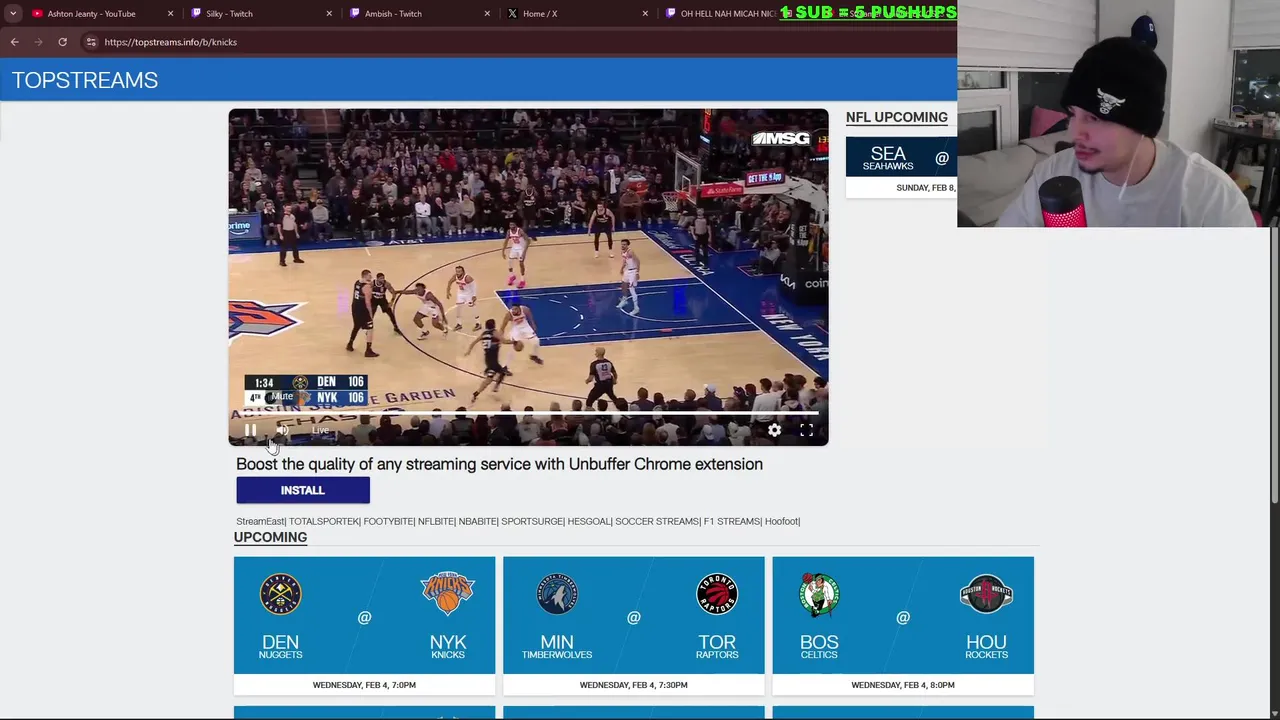
Task: Open video settings gear icon
Action: pos(774,430)
